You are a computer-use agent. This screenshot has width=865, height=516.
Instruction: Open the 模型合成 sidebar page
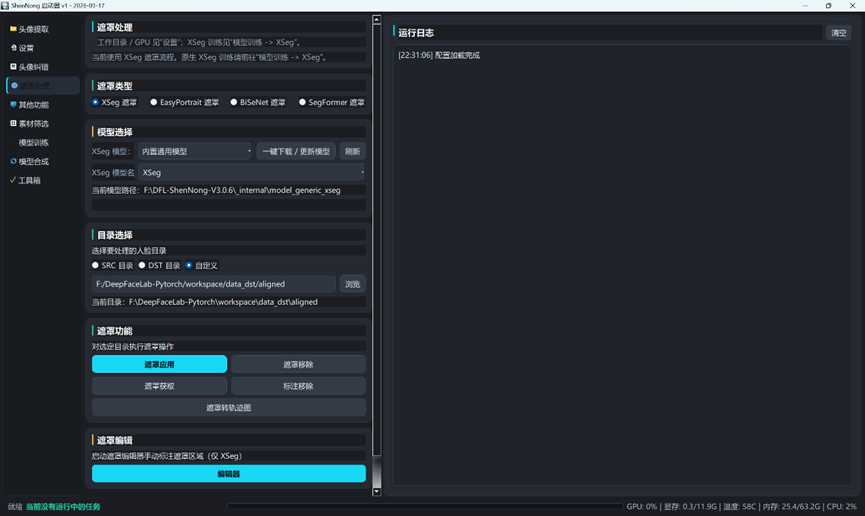42,162
